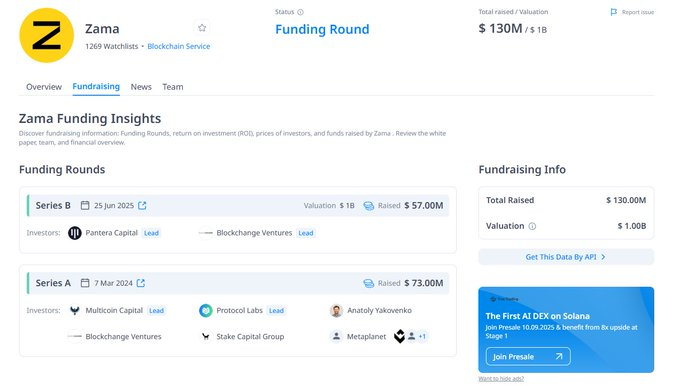The image size is (680, 386).
Task: Open the Blockchain Service category link
Action: coord(179,46)
